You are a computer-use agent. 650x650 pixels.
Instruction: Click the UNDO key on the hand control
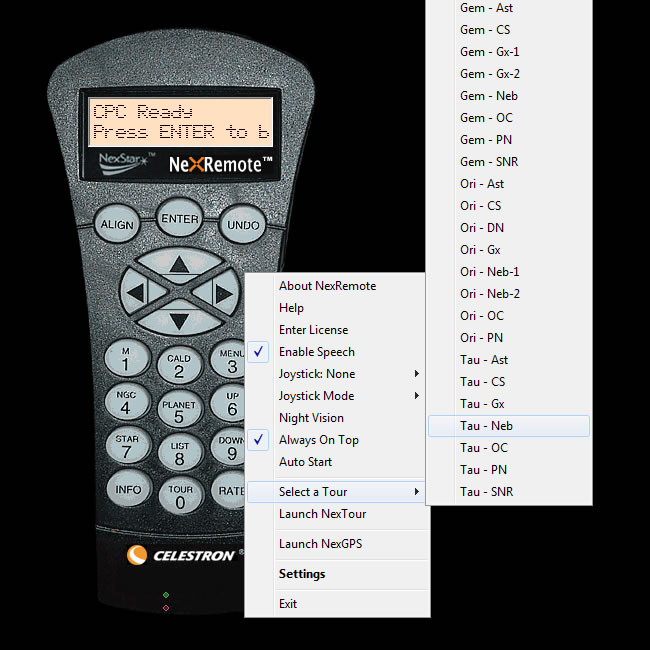coord(243,224)
